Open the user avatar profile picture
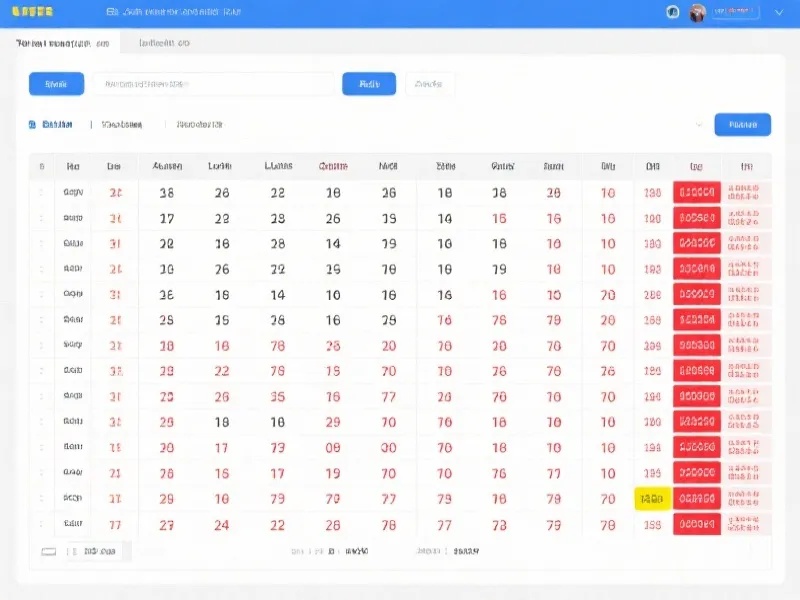Screen dimensions: 800x600 point(697,12)
